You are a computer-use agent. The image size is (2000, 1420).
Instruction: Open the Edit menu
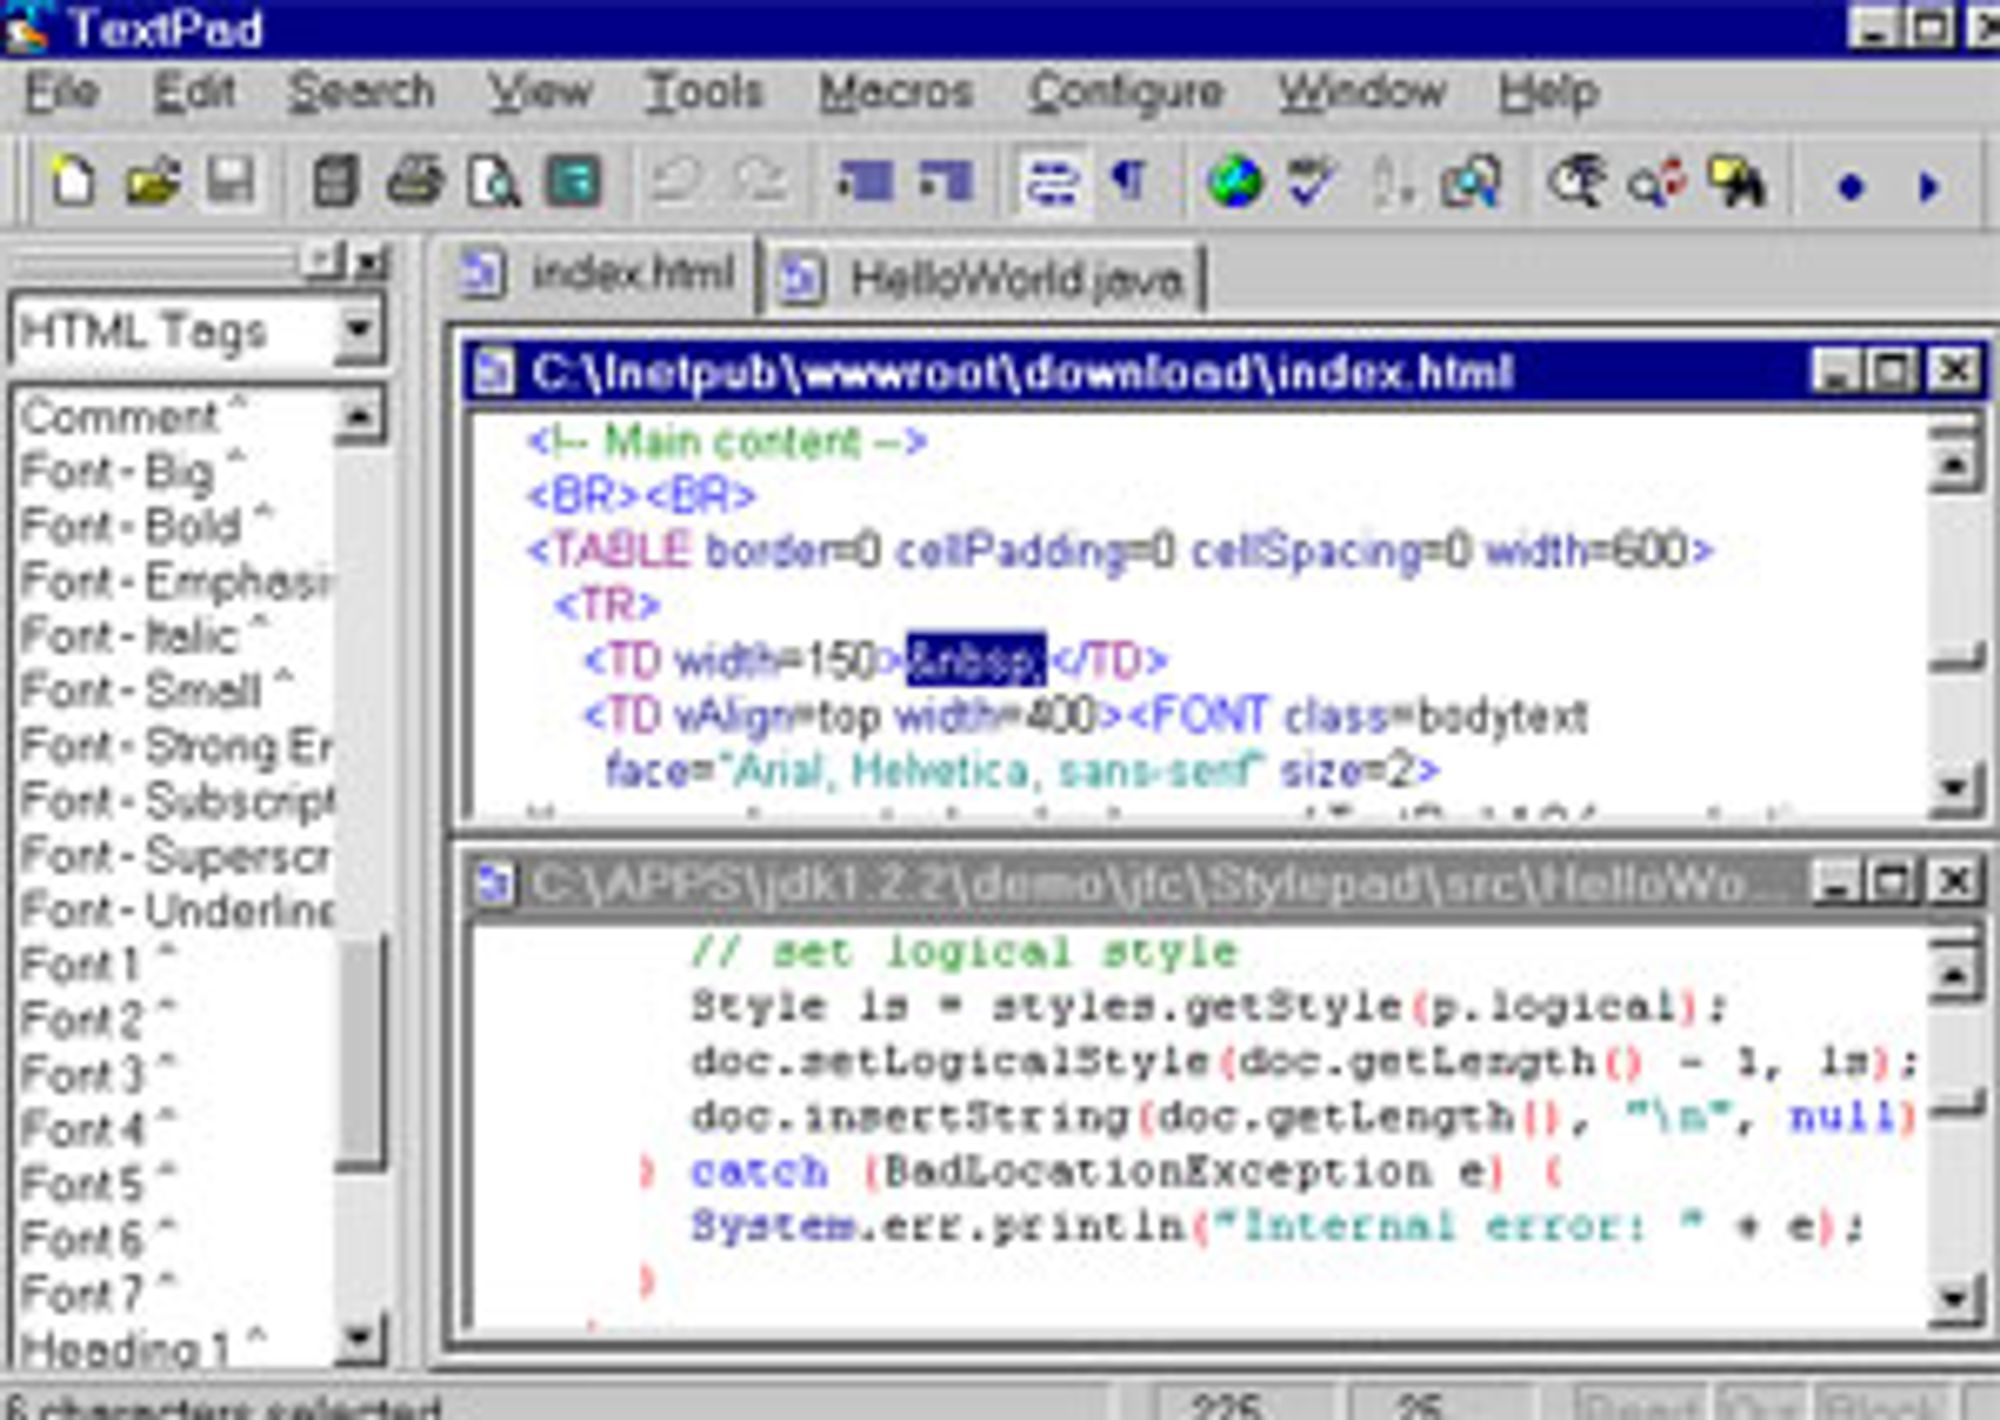(x=194, y=92)
